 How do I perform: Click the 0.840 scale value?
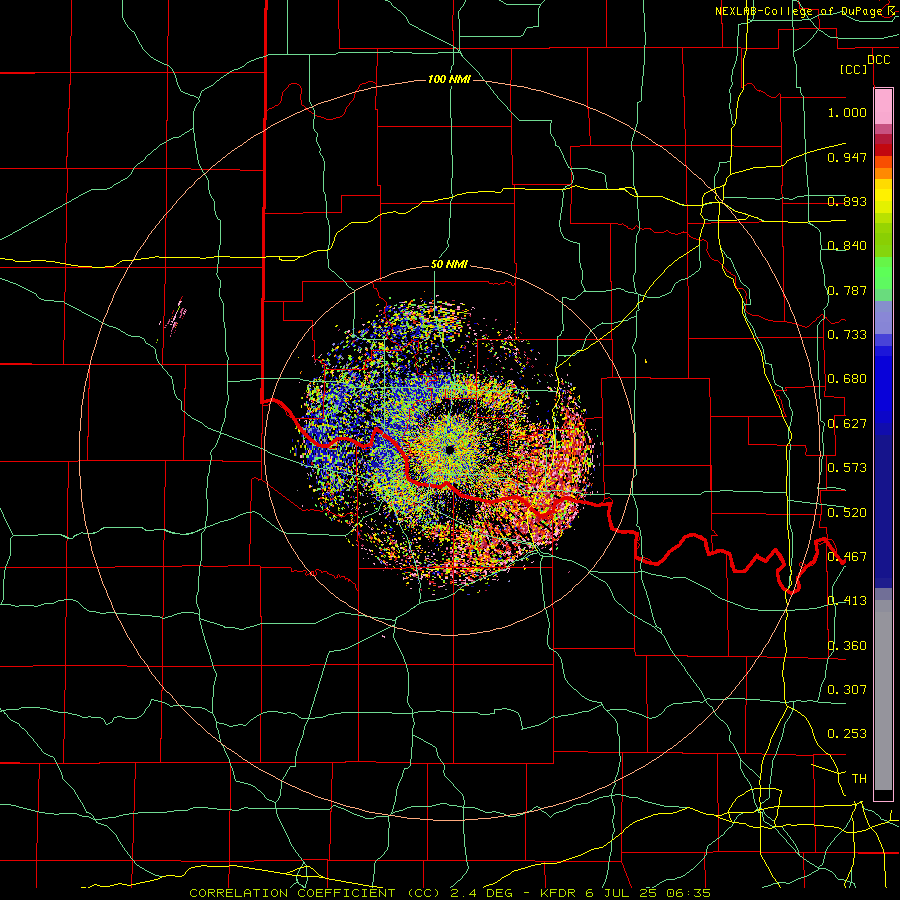coord(847,246)
